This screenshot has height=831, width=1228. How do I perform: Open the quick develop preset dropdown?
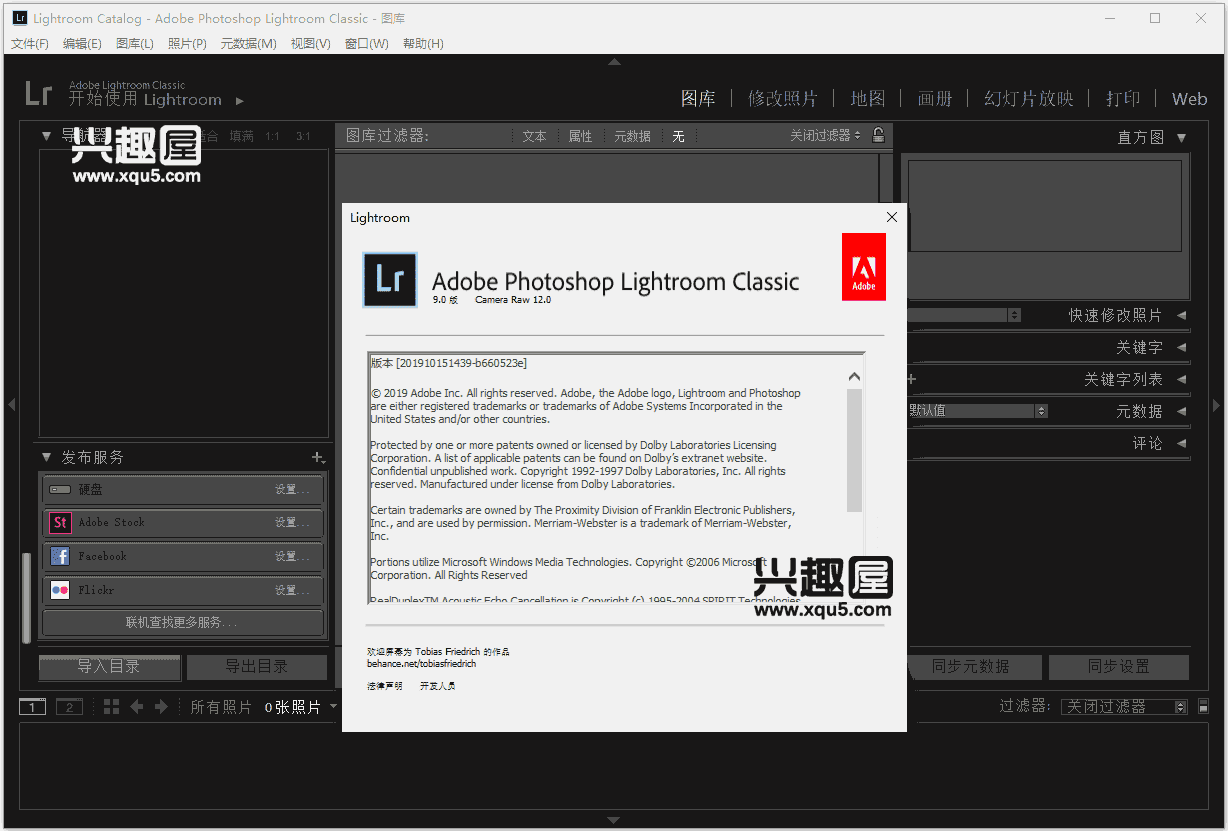click(964, 315)
